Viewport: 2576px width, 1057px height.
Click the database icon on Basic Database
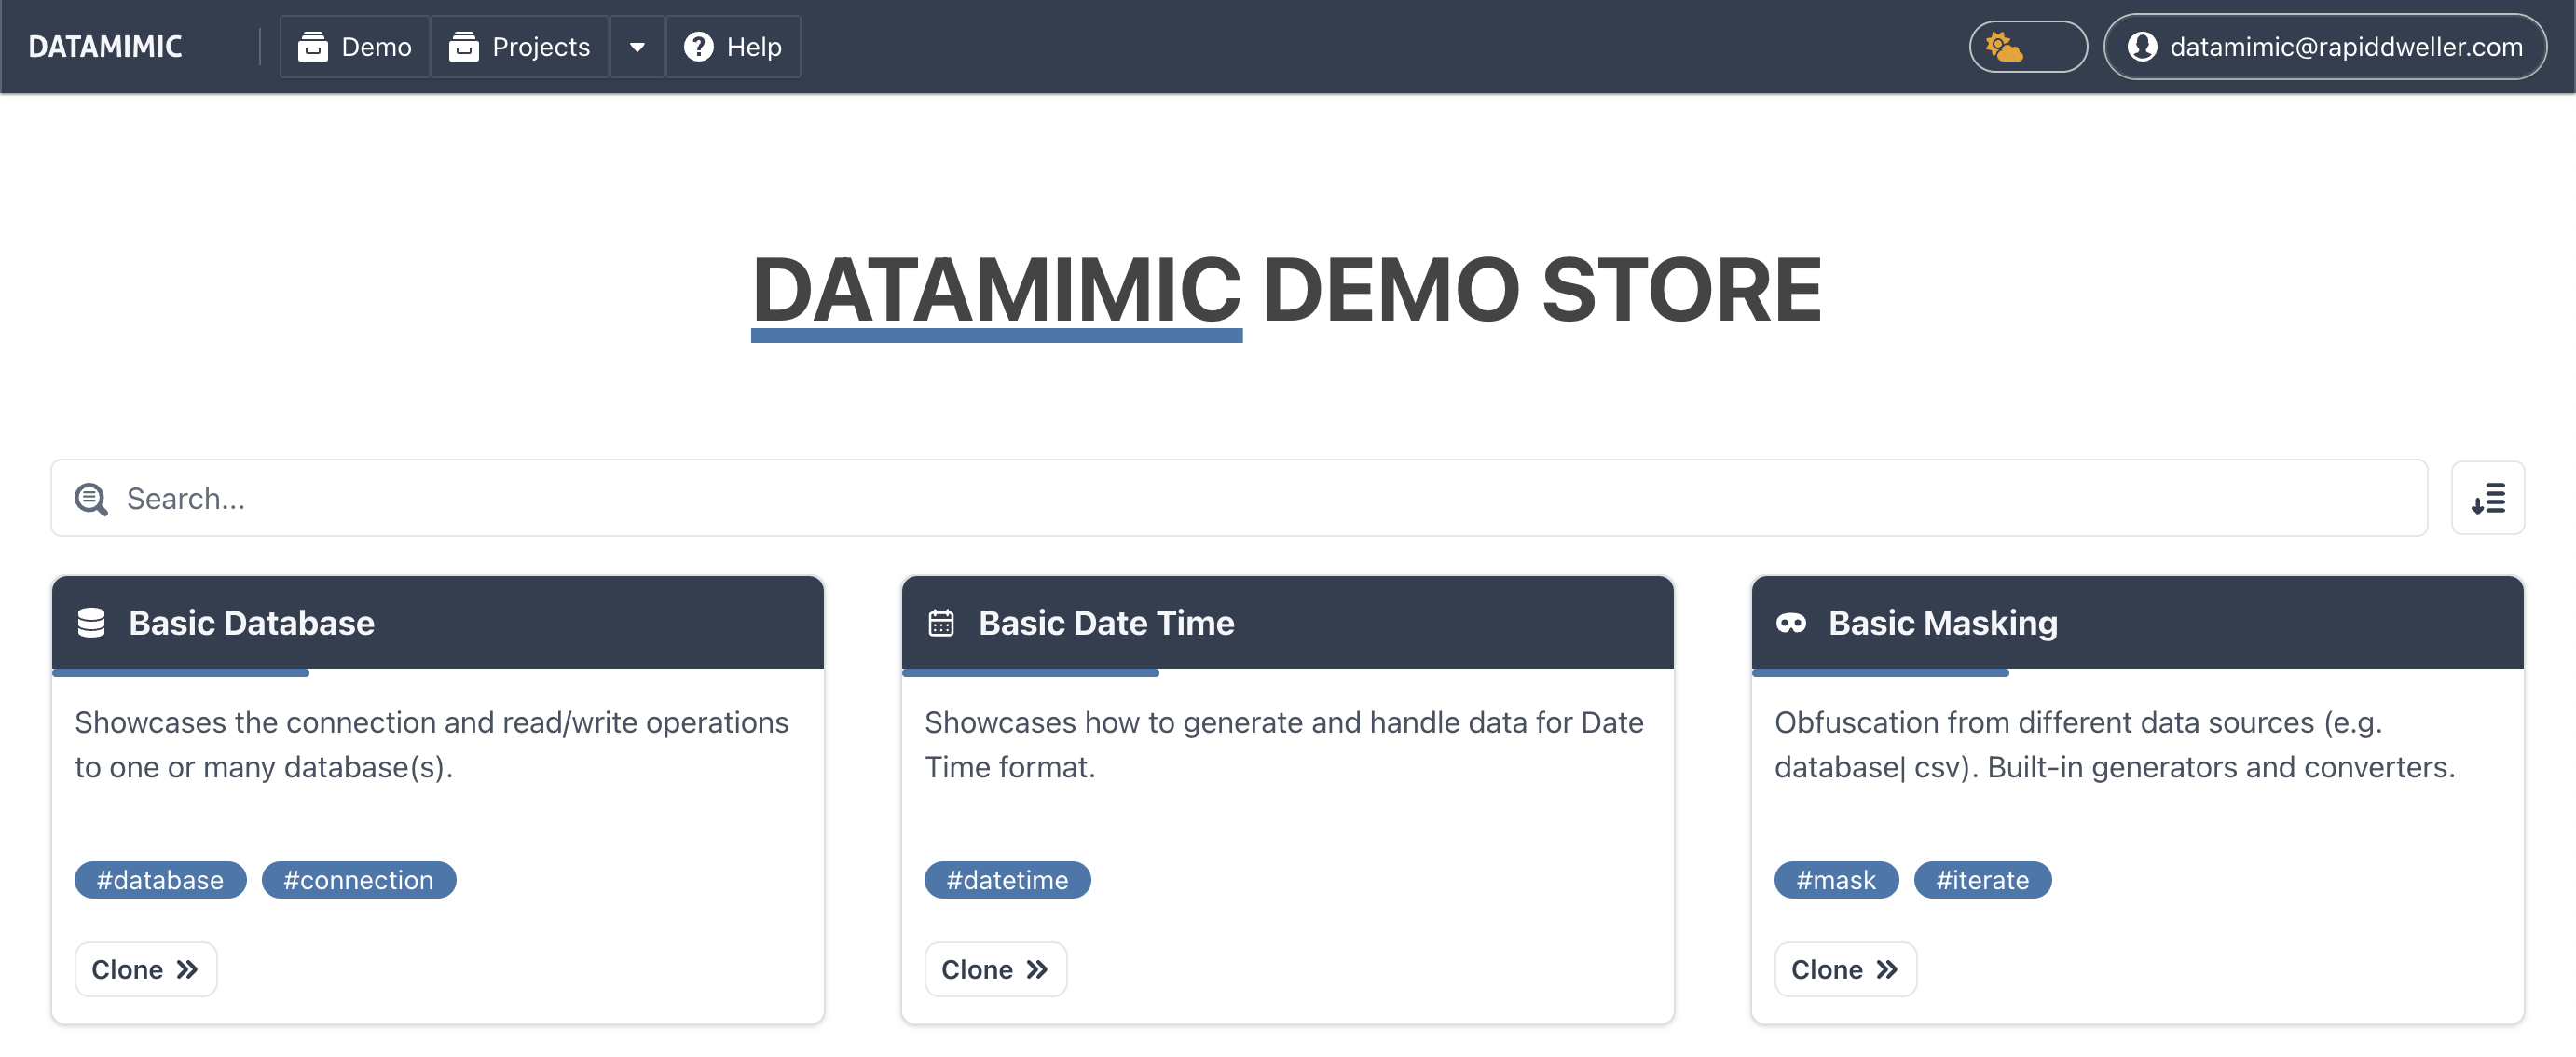91,622
